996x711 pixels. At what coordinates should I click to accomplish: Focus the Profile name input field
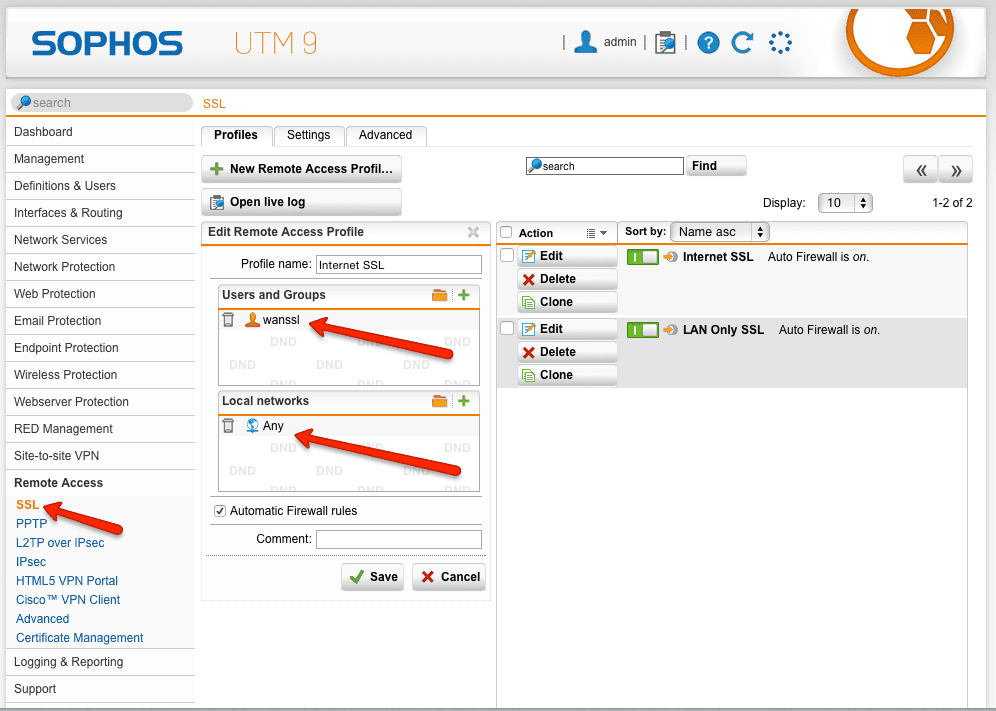click(399, 265)
